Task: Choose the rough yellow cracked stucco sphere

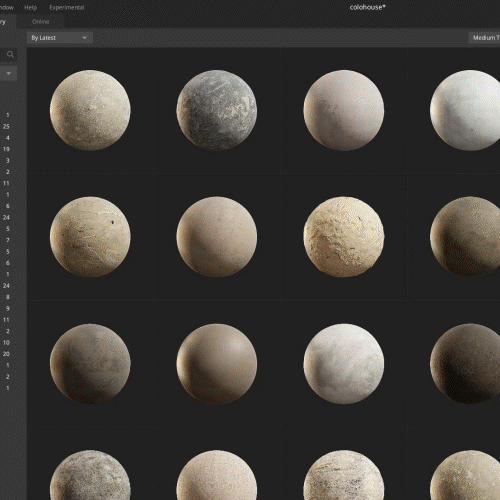Action: tap(344, 237)
